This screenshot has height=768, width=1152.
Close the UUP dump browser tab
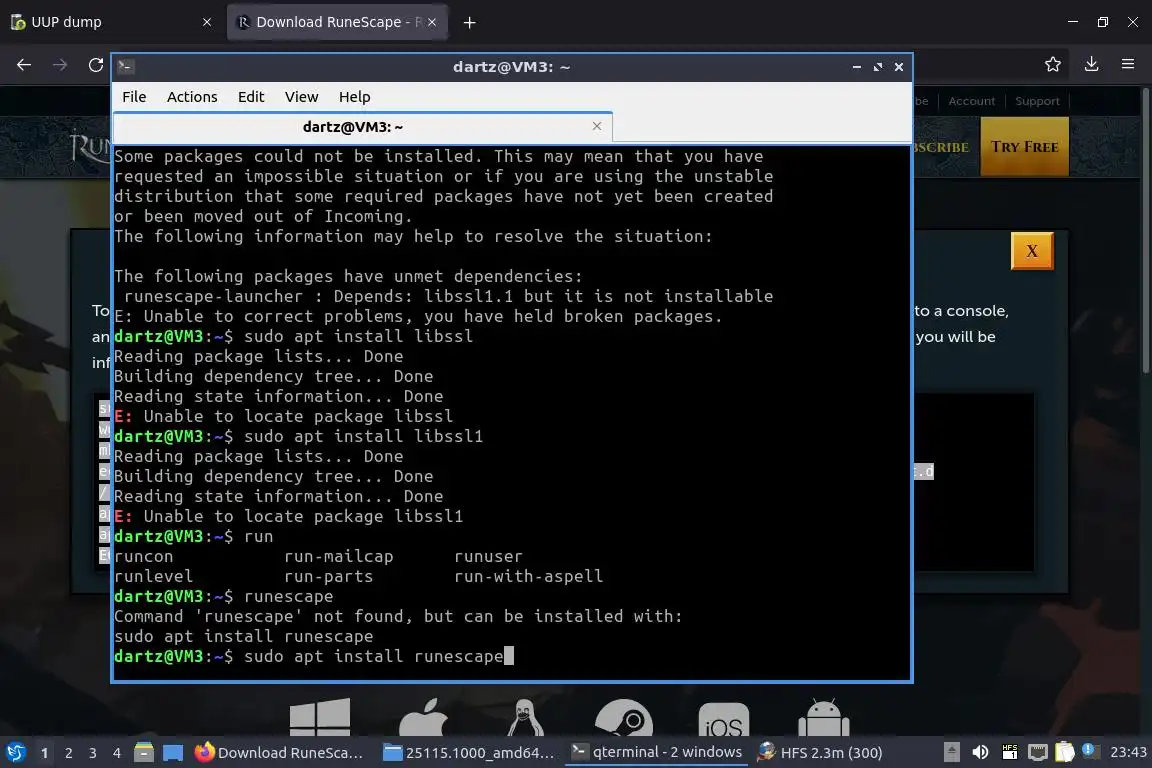(206, 22)
